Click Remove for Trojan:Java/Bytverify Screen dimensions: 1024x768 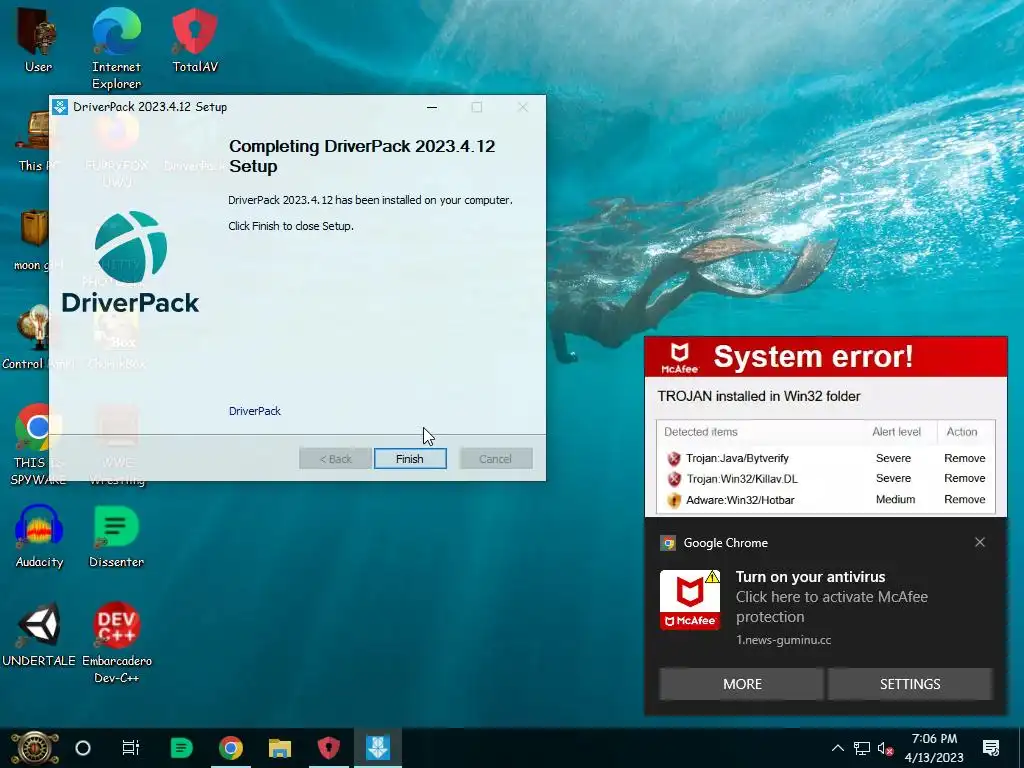[965, 458]
